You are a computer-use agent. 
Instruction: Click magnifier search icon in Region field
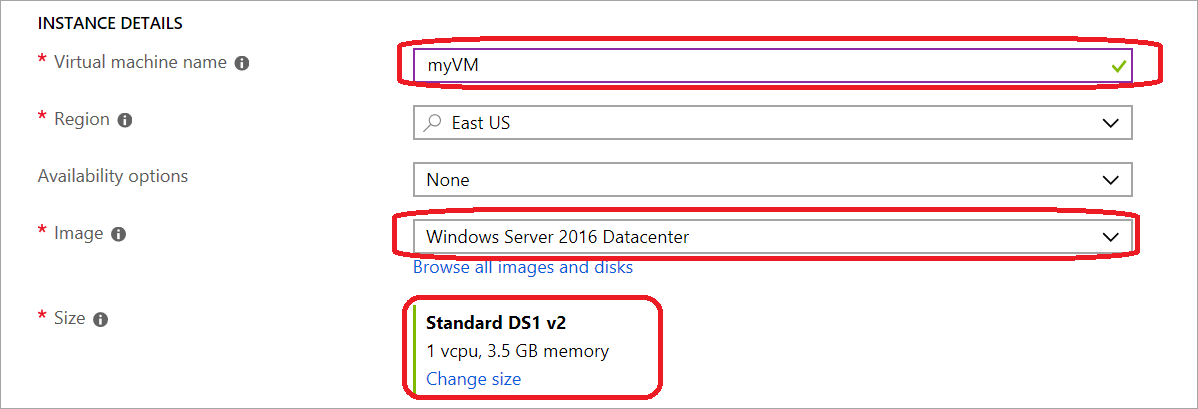pos(432,122)
